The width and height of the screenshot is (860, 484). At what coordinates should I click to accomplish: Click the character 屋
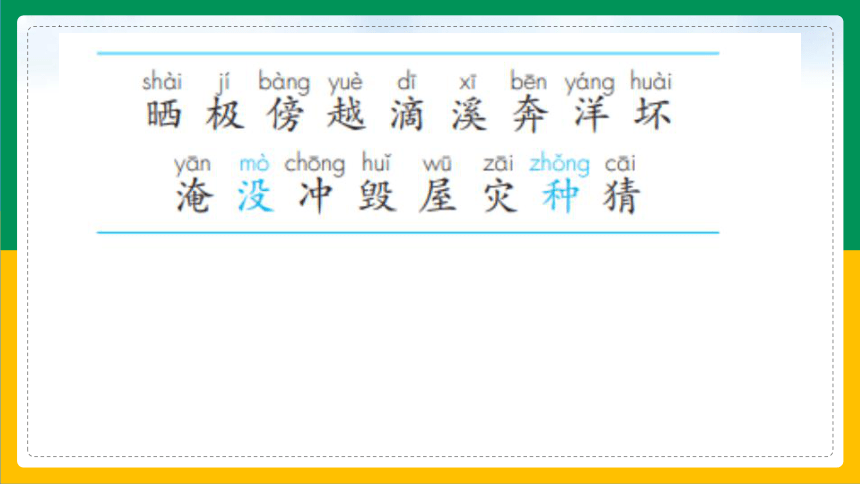pyautogui.click(x=438, y=196)
